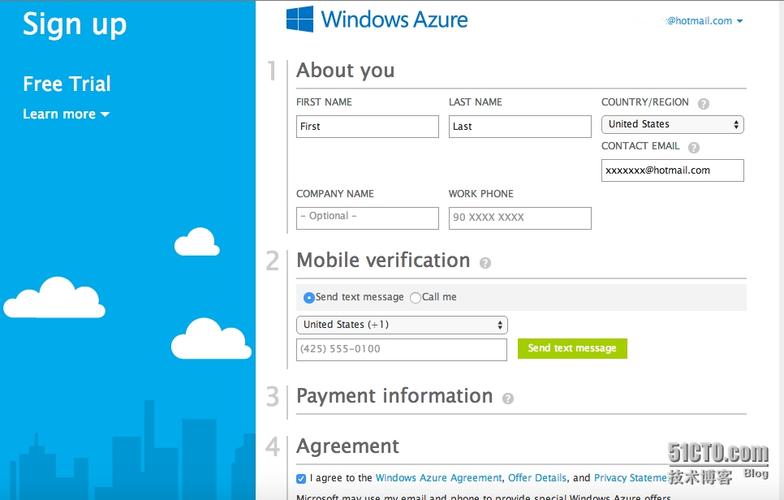
Task: Uncheck the agreement checkbox
Action: pyautogui.click(x=300, y=478)
